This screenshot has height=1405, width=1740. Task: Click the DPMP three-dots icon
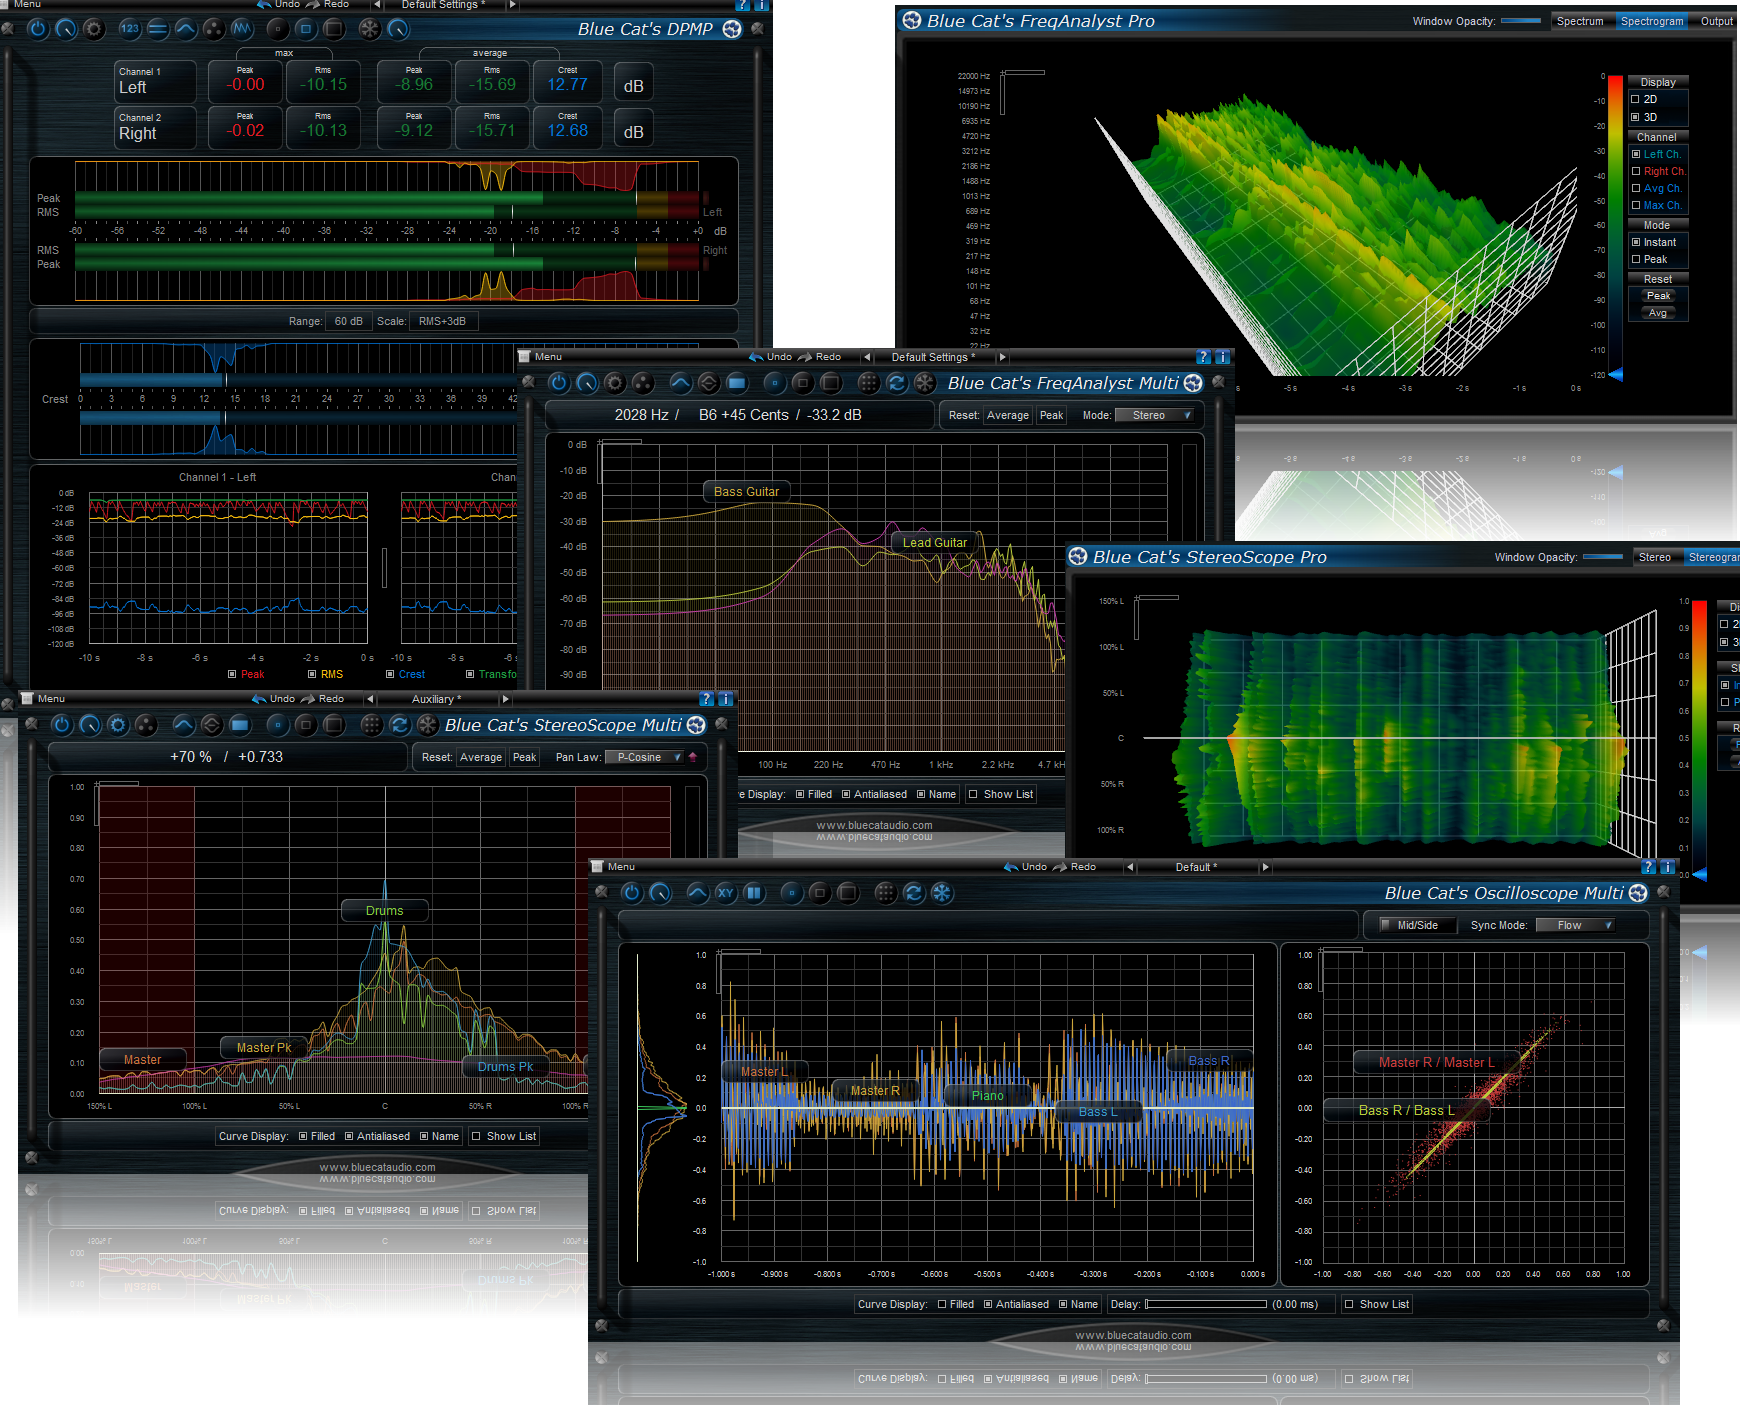pos(214,29)
